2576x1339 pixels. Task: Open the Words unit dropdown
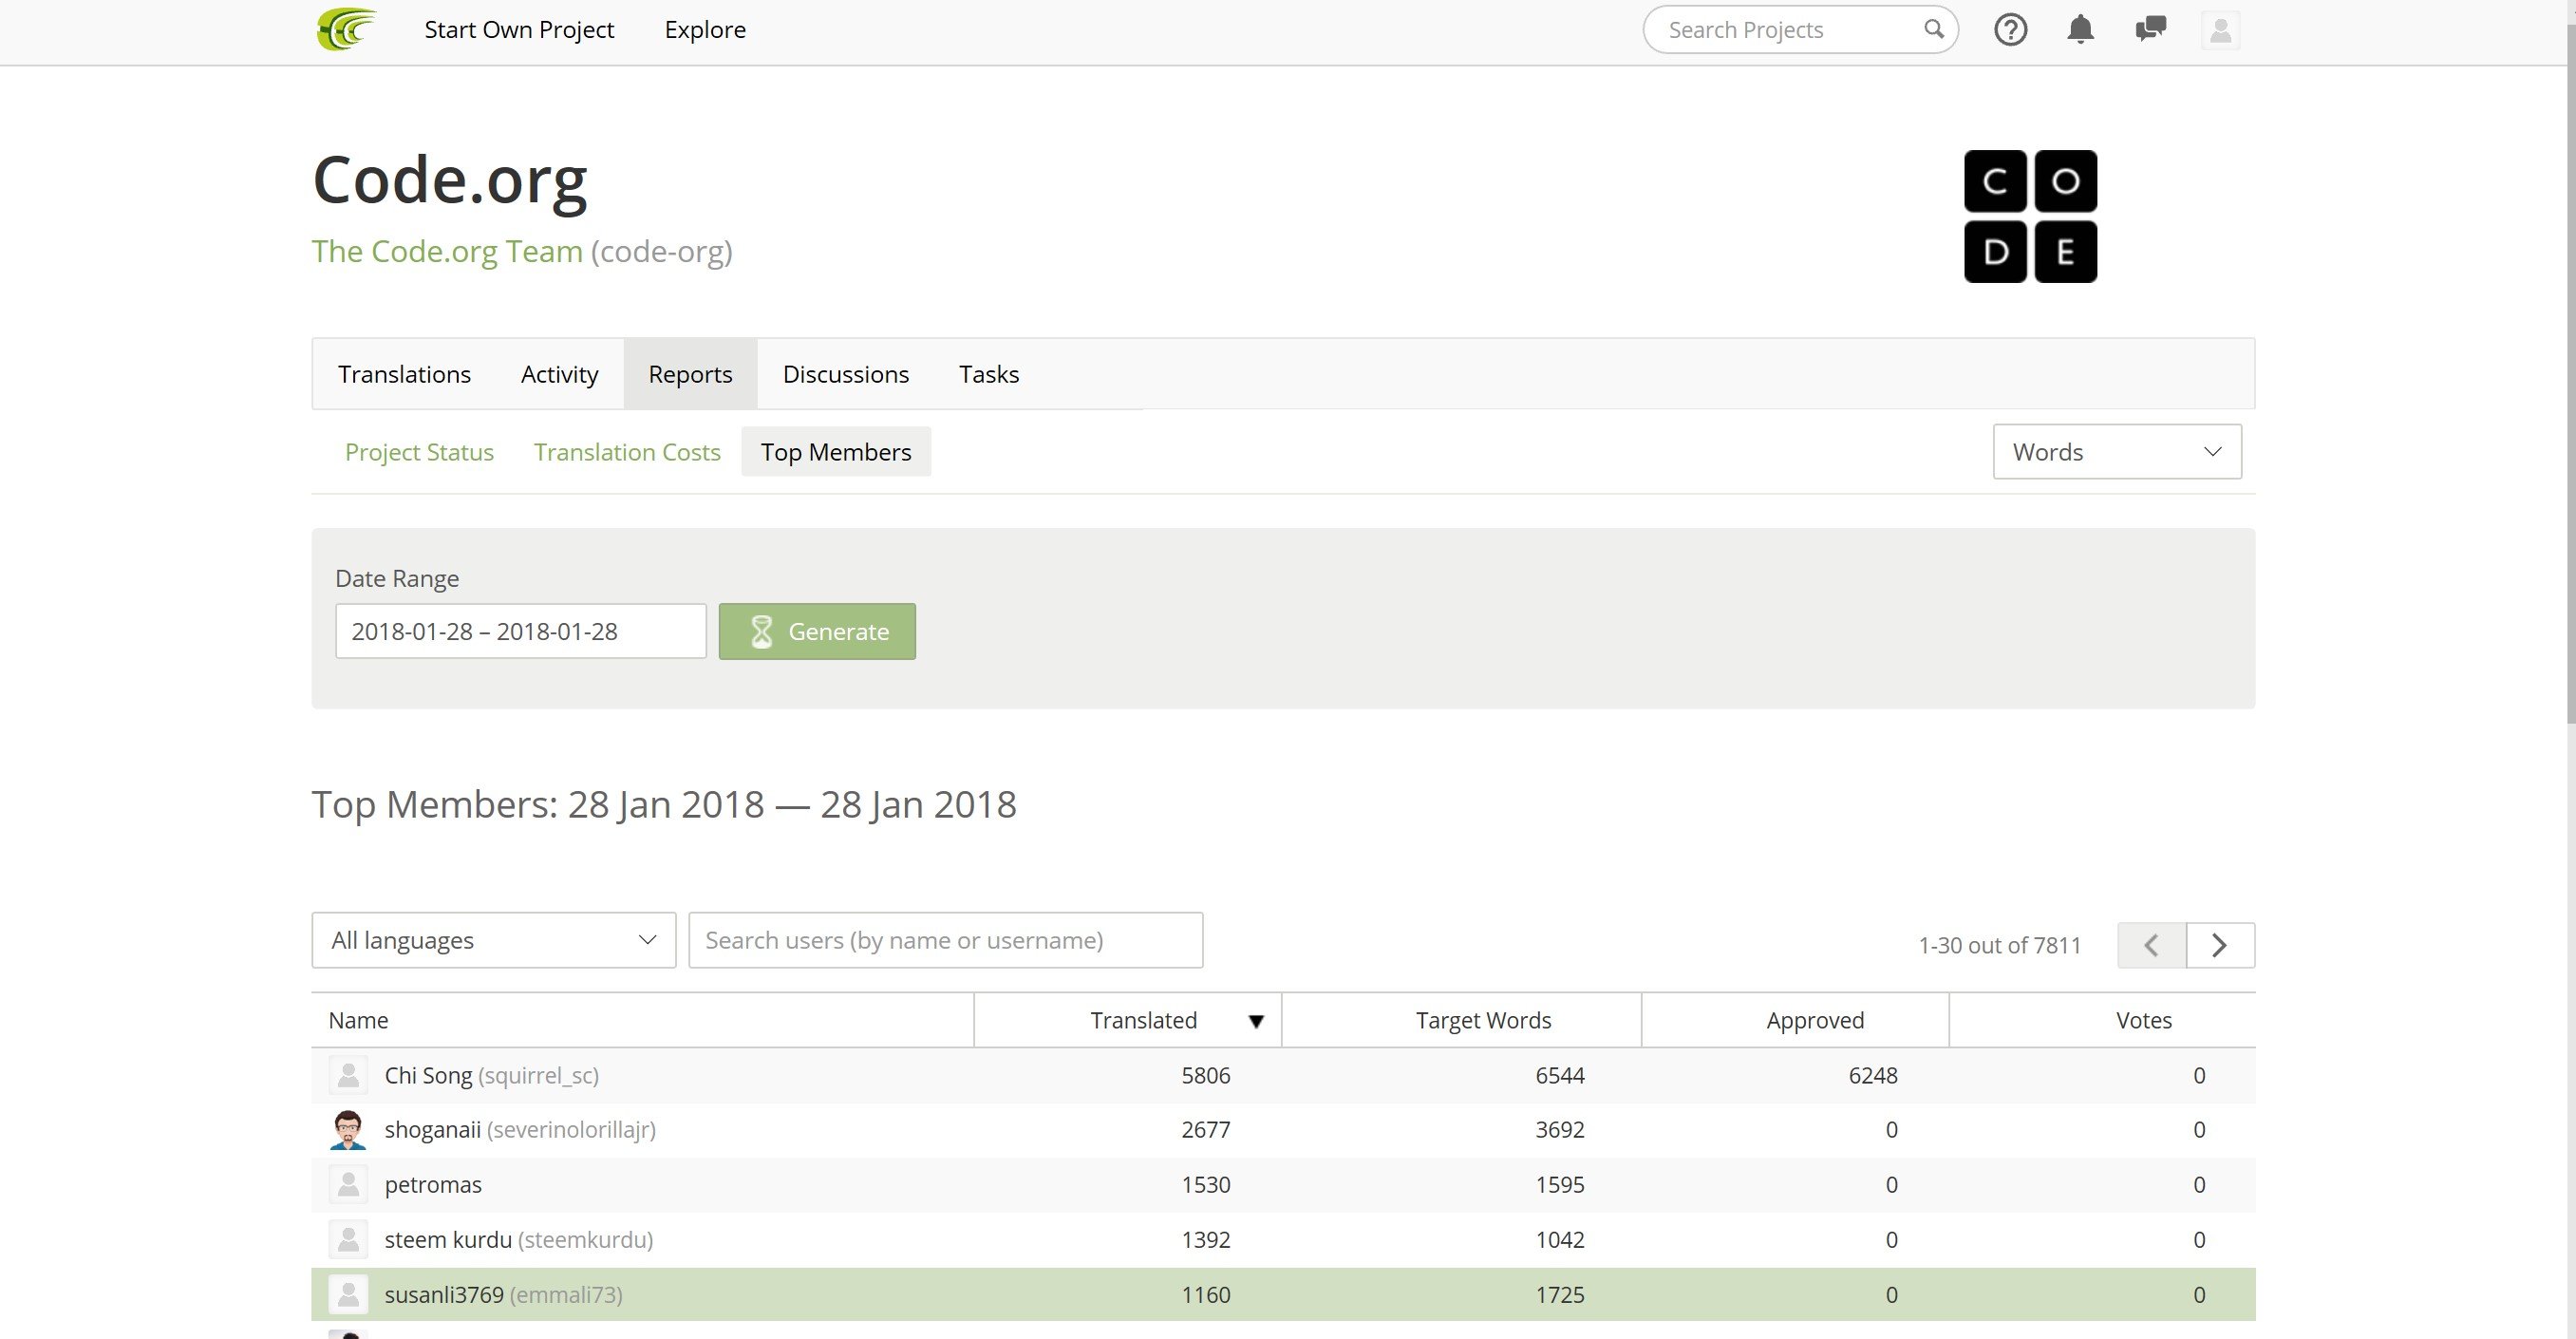click(x=2117, y=452)
